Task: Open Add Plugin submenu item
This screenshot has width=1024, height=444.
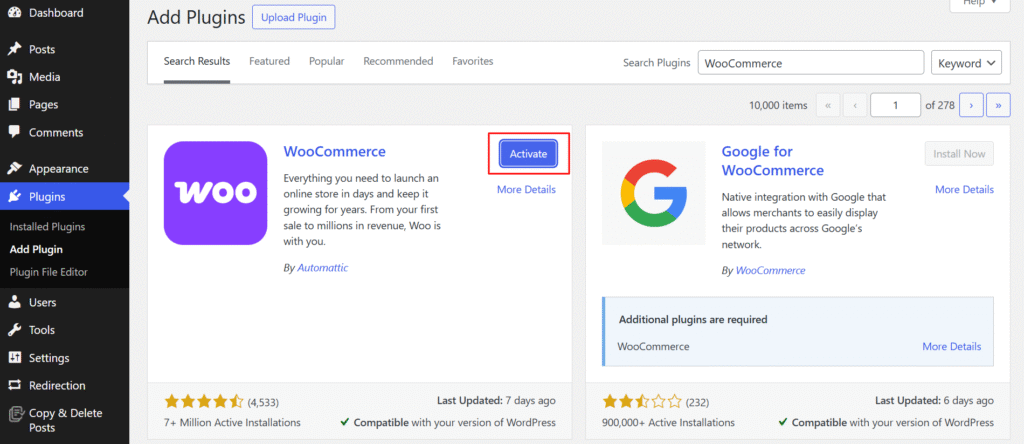Action: point(36,249)
